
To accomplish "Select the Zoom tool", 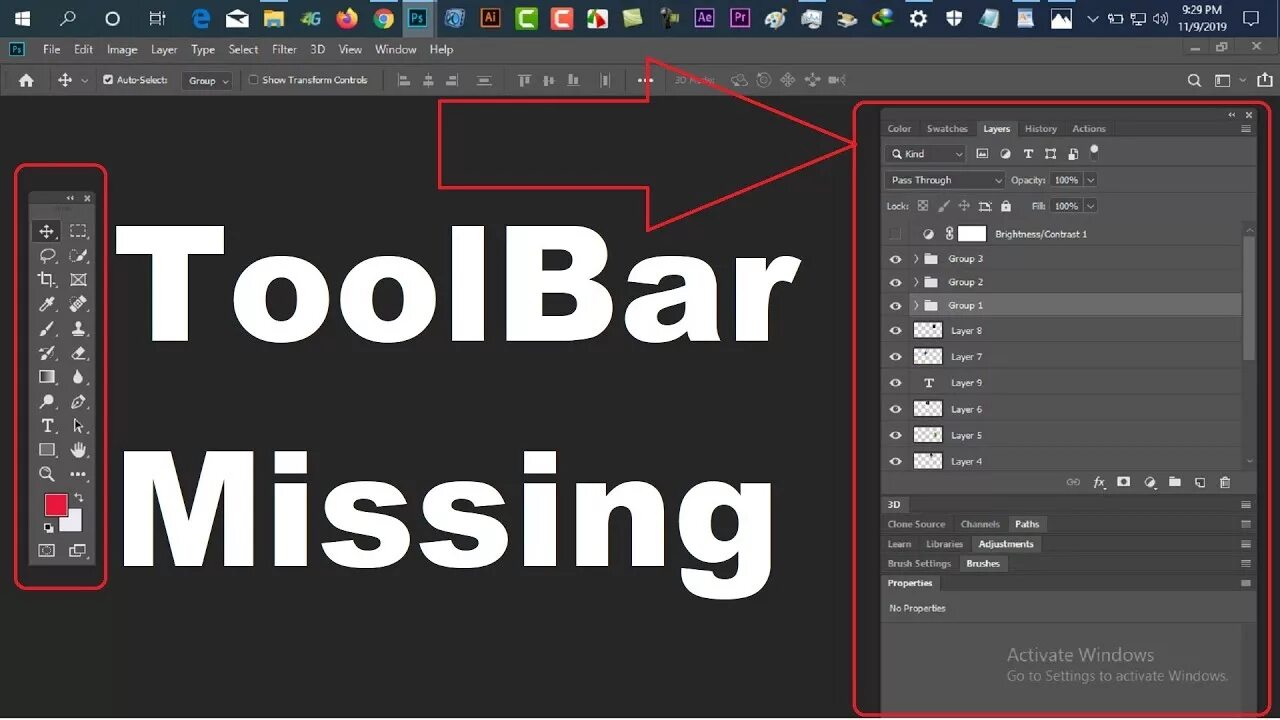I will tap(46, 473).
